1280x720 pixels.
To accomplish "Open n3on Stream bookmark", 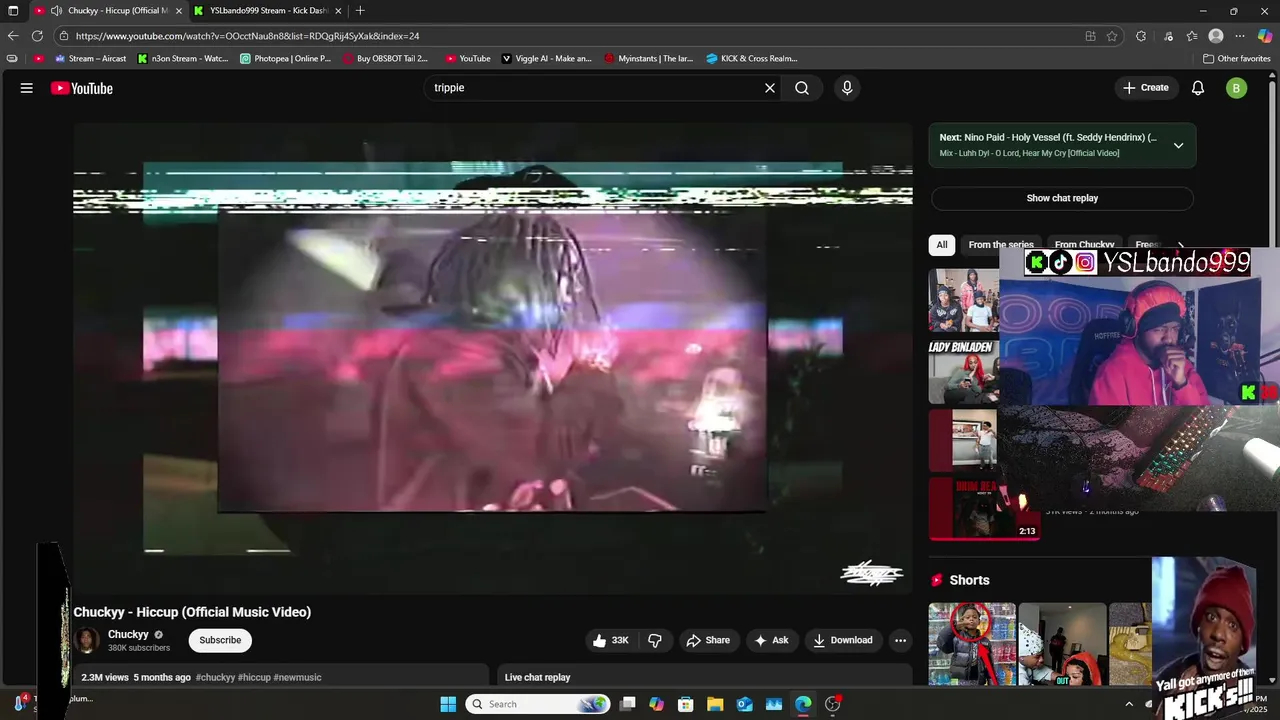I will click(x=183, y=58).
